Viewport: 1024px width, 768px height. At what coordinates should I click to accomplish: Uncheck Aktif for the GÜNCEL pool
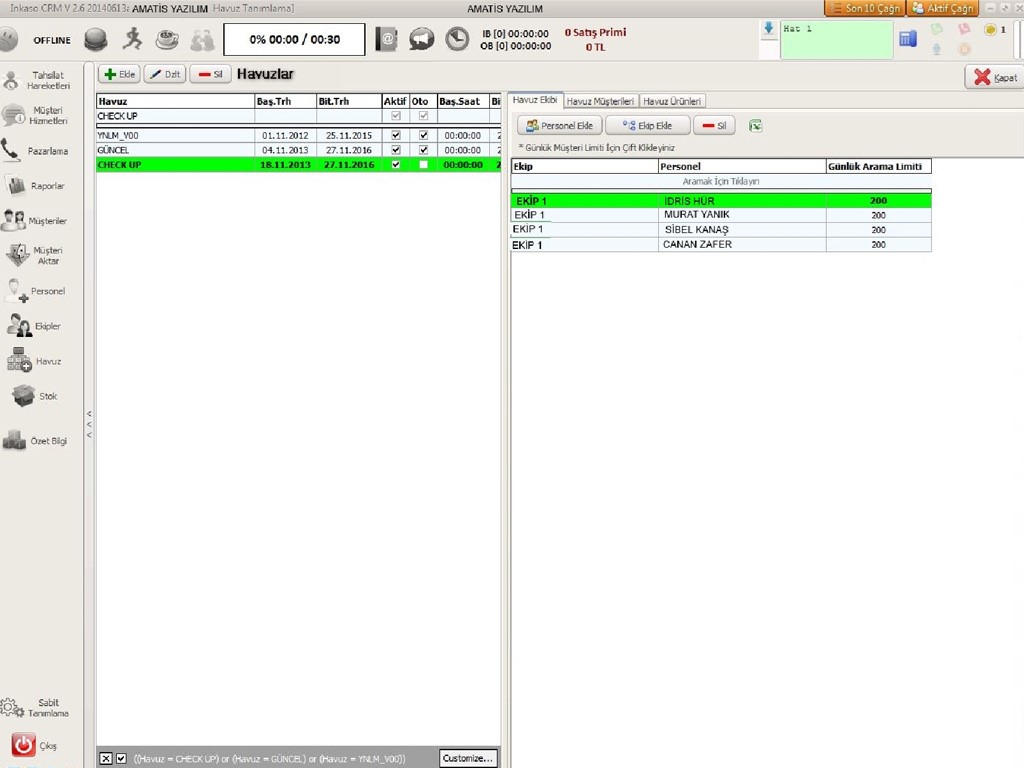(396, 150)
